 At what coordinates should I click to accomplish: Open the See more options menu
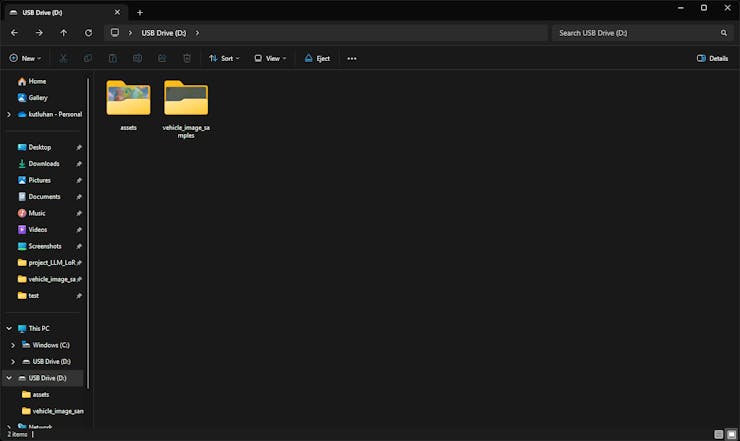(x=352, y=59)
